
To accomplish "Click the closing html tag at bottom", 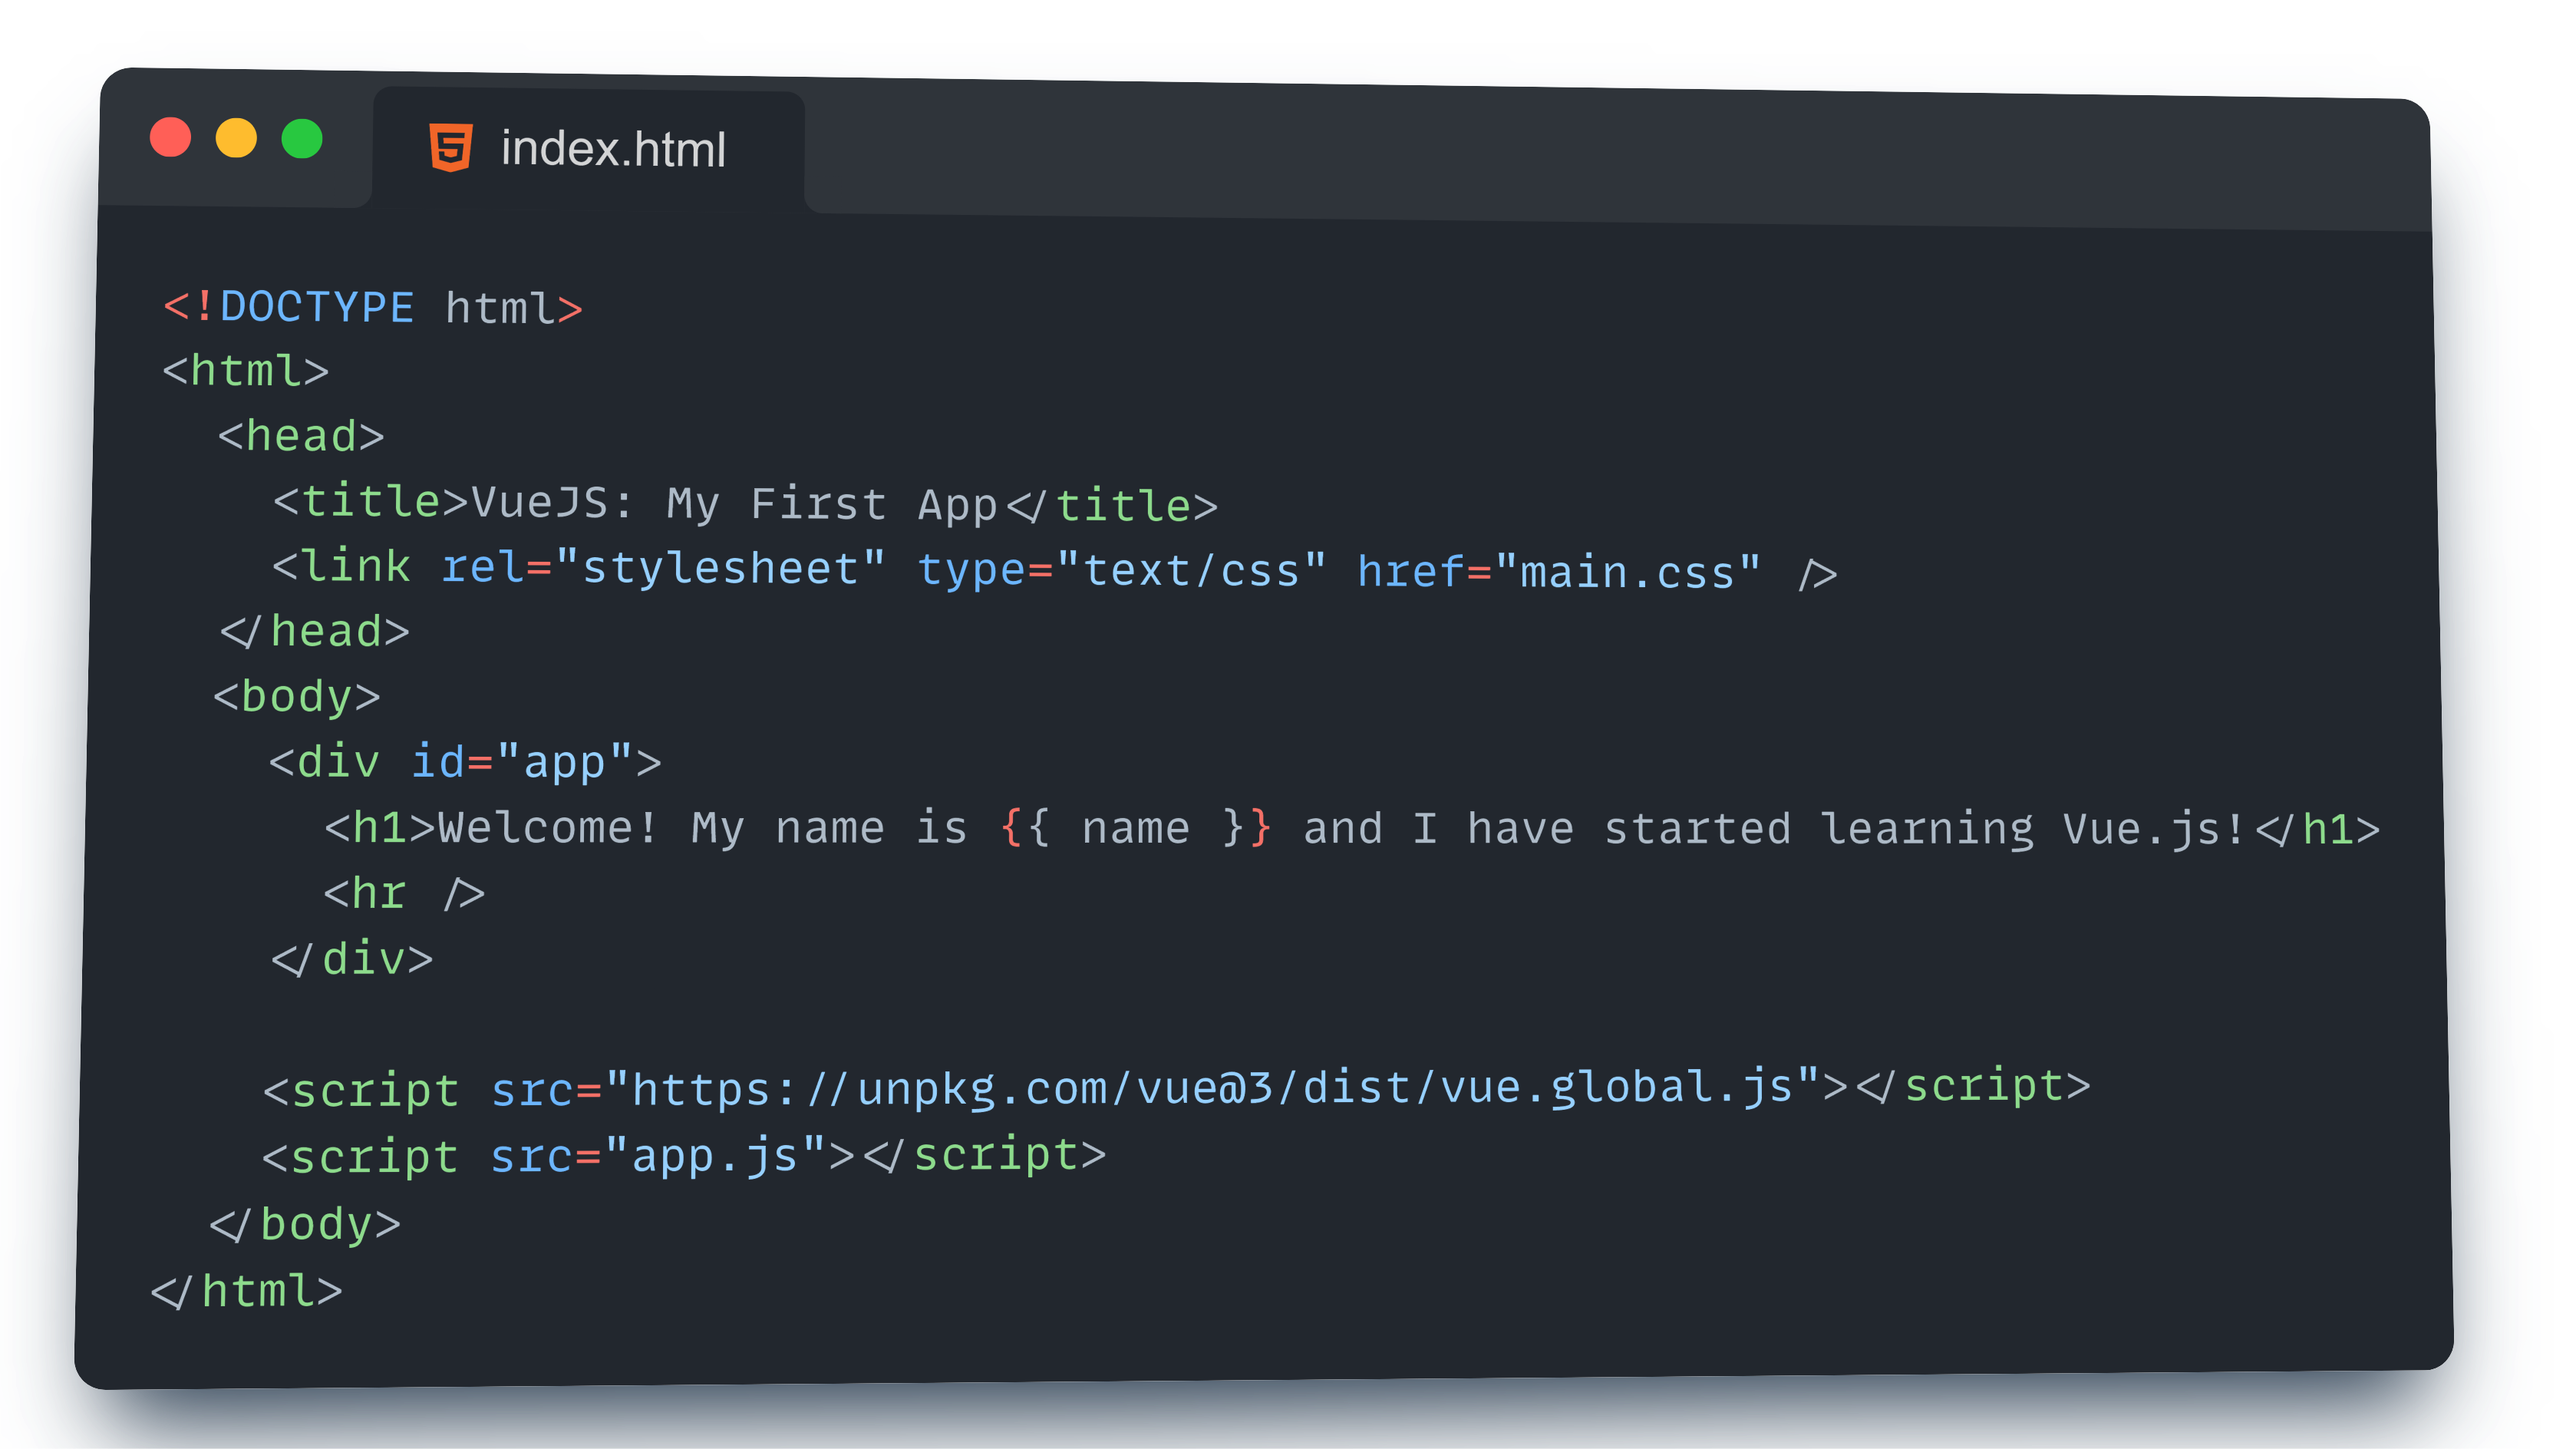I will [247, 1291].
